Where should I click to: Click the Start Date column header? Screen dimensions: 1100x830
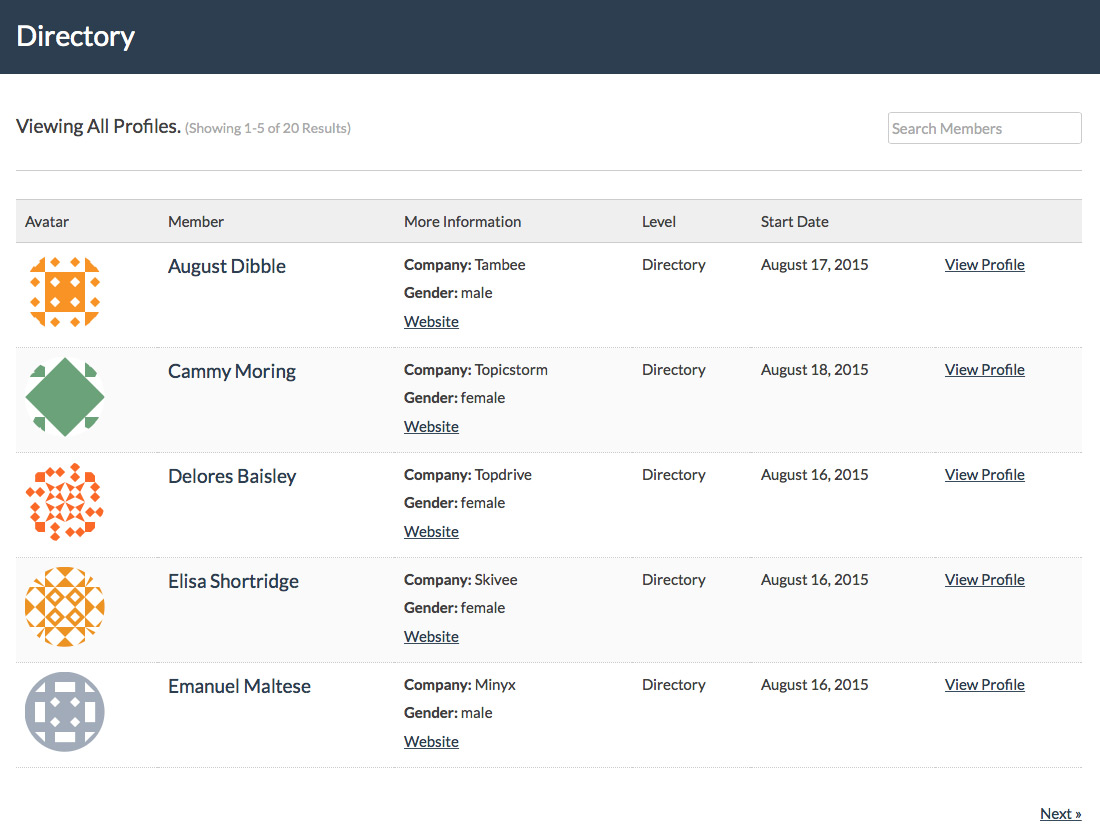pyautogui.click(x=794, y=222)
